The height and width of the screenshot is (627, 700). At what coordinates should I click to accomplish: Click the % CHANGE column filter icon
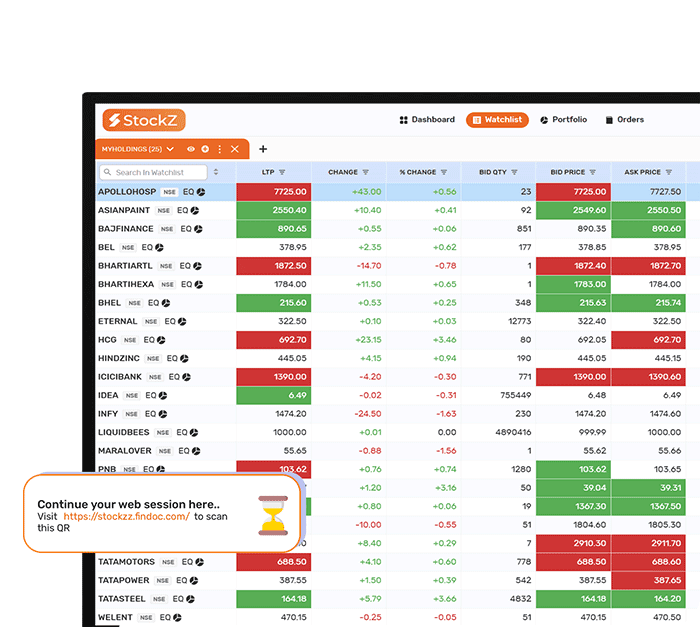coord(444,172)
